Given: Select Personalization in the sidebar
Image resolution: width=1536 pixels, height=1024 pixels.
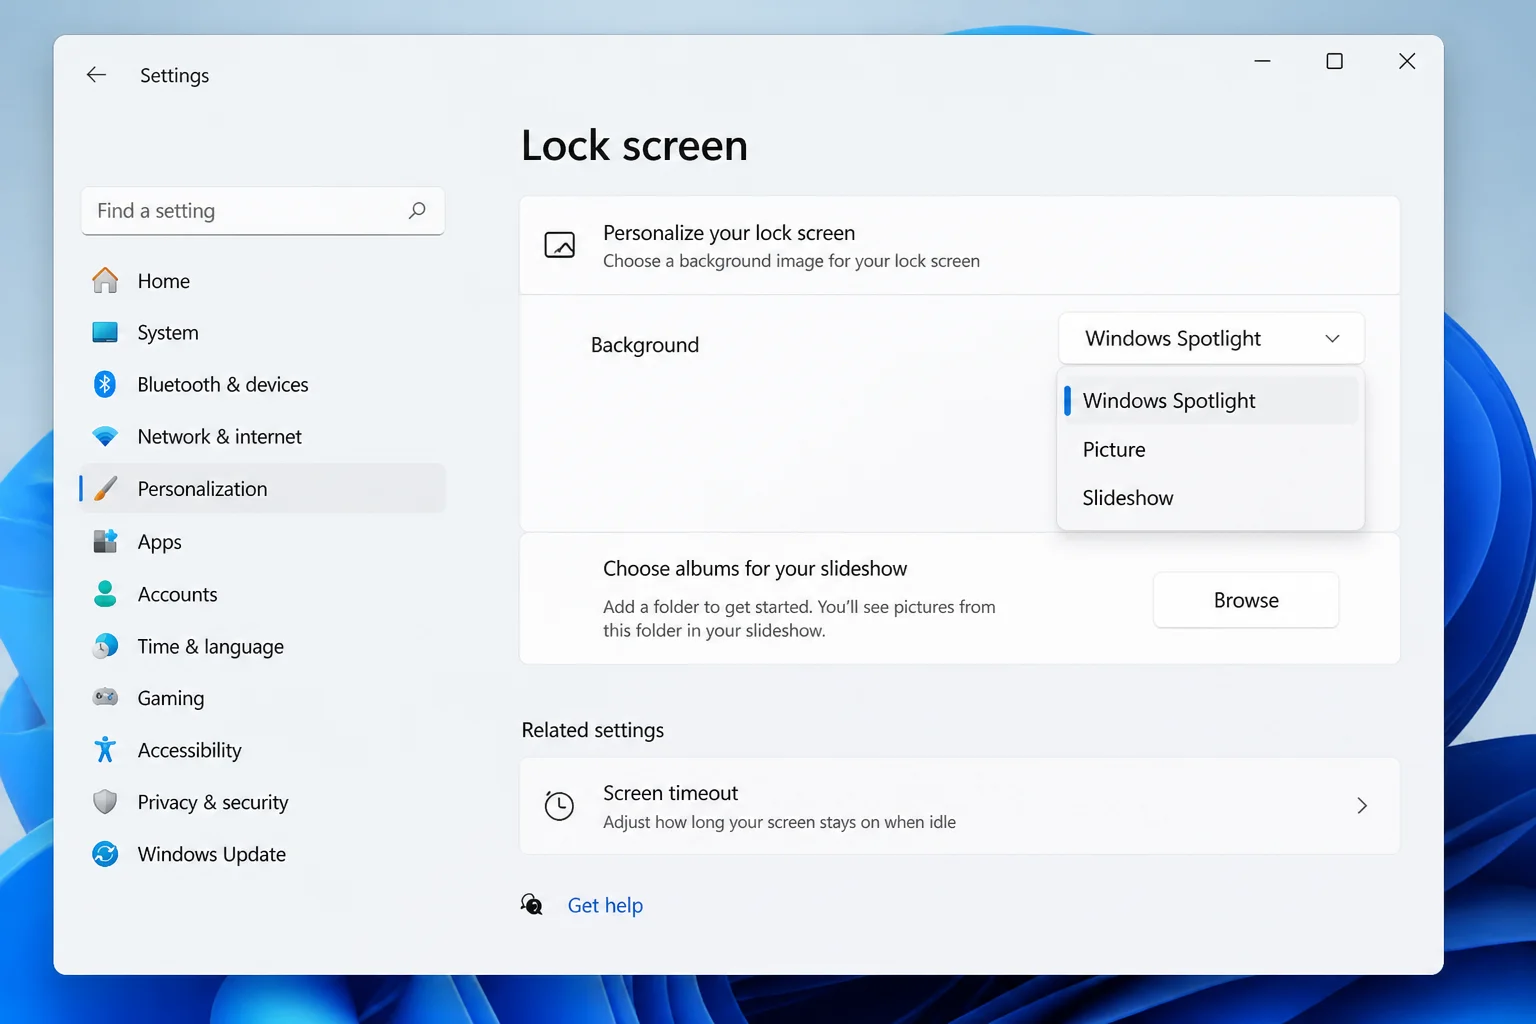Looking at the screenshot, I should point(263,489).
